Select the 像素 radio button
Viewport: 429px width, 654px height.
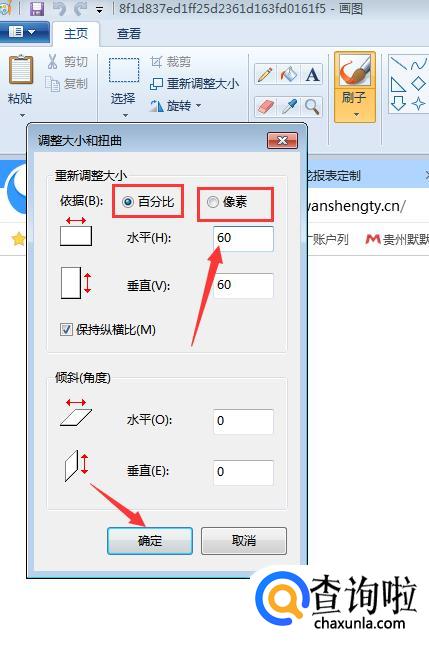click(213, 202)
